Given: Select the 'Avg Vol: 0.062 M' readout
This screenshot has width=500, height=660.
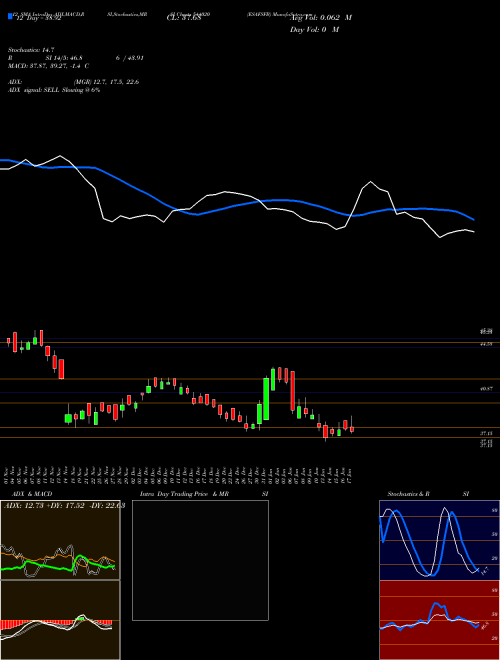Looking at the screenshot, I should (x=321, y=18).
